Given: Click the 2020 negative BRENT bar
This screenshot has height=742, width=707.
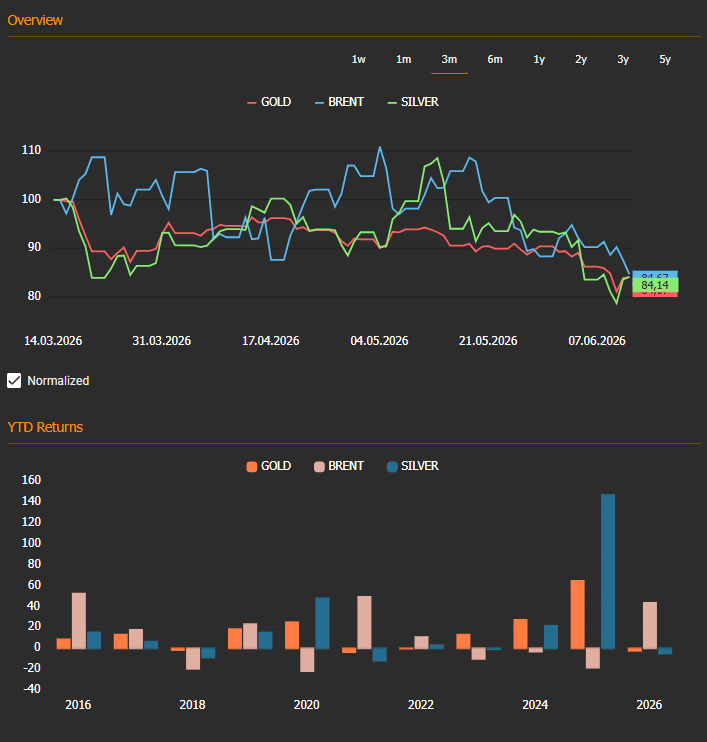Looking at the screenshot, I should click(307, 659).
